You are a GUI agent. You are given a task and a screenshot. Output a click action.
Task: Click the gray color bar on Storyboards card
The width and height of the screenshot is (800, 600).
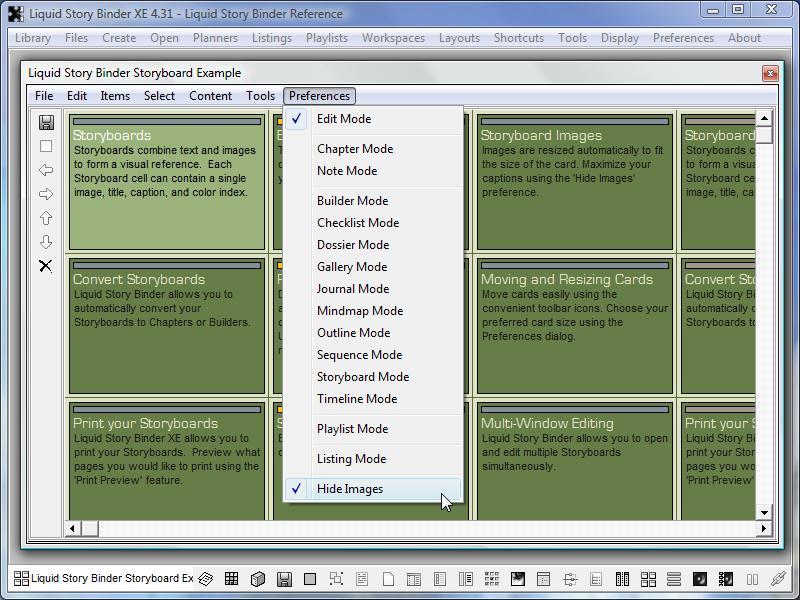[x=167, y=122]
